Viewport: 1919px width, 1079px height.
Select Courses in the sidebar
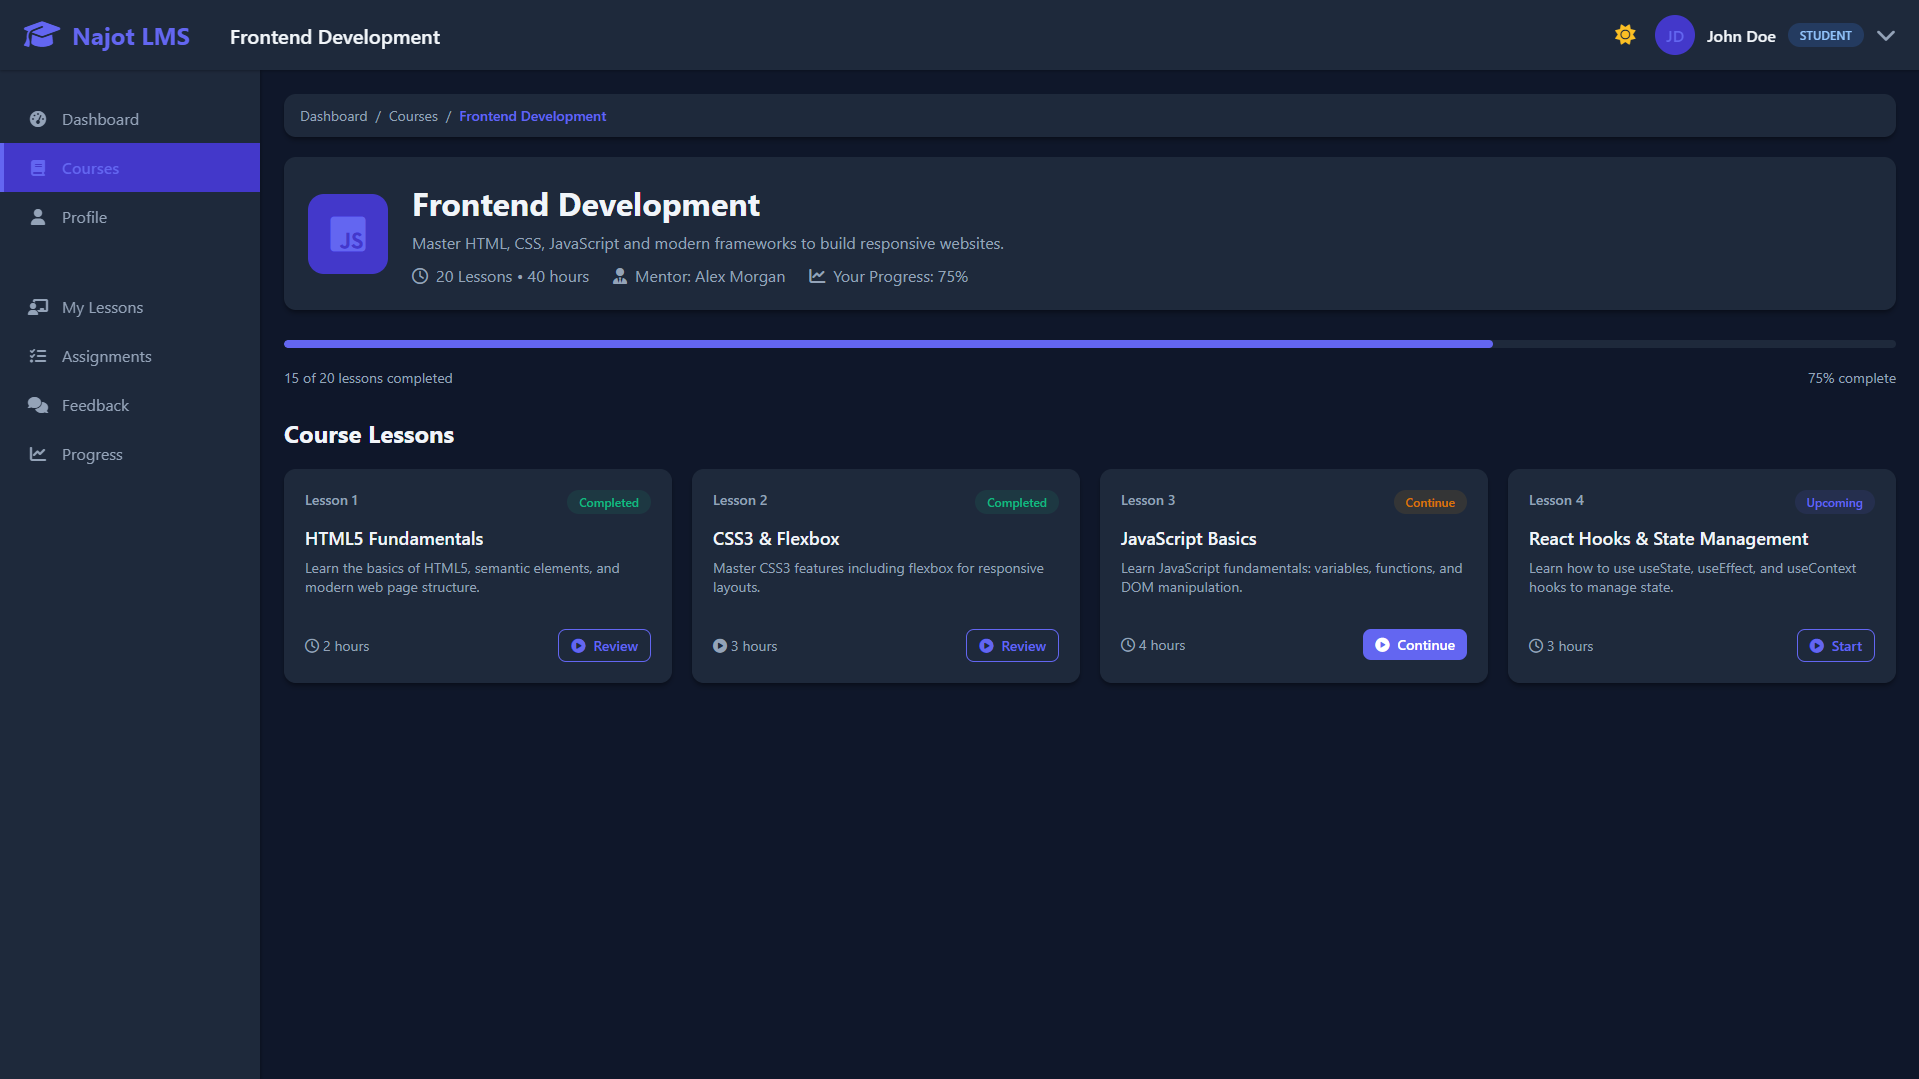coord(90,168)
